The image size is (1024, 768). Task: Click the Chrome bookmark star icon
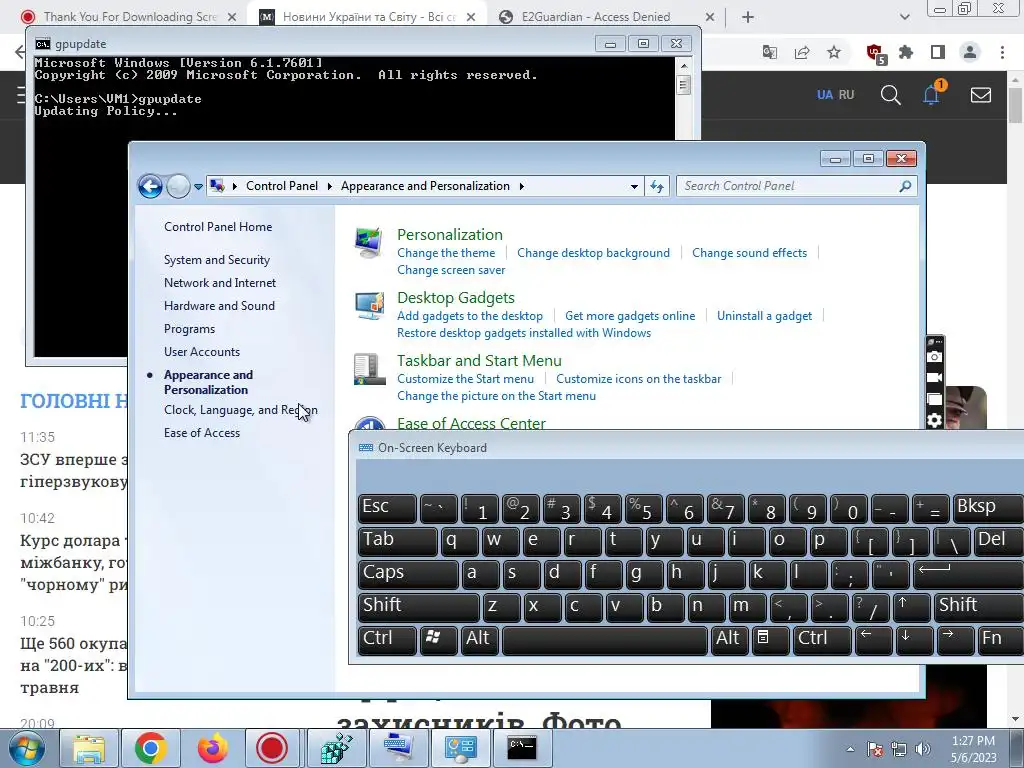(834, 52)
